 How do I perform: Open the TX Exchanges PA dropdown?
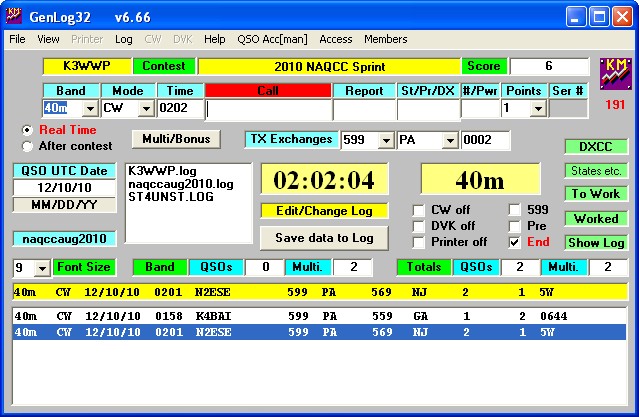coord(449,141)
